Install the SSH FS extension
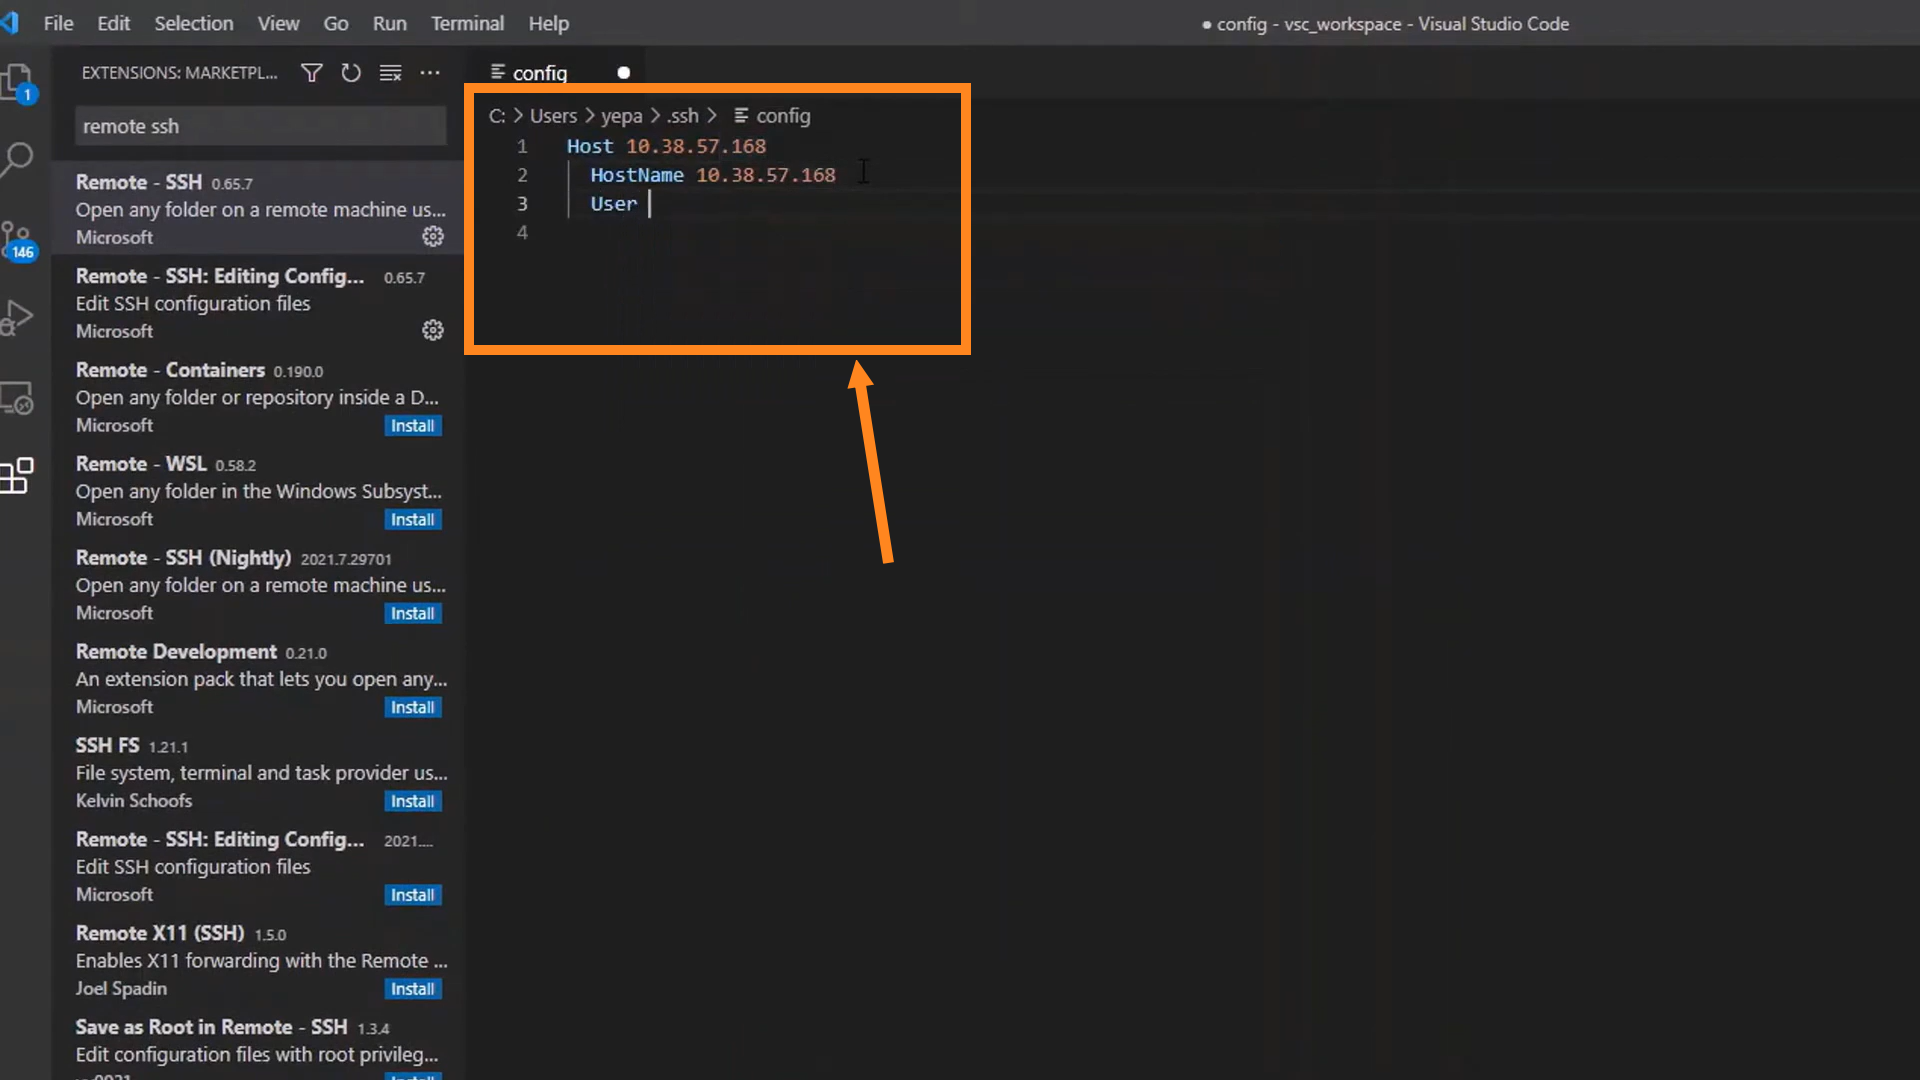The height and width of the screenshot is (1080, 1920). 412,802
